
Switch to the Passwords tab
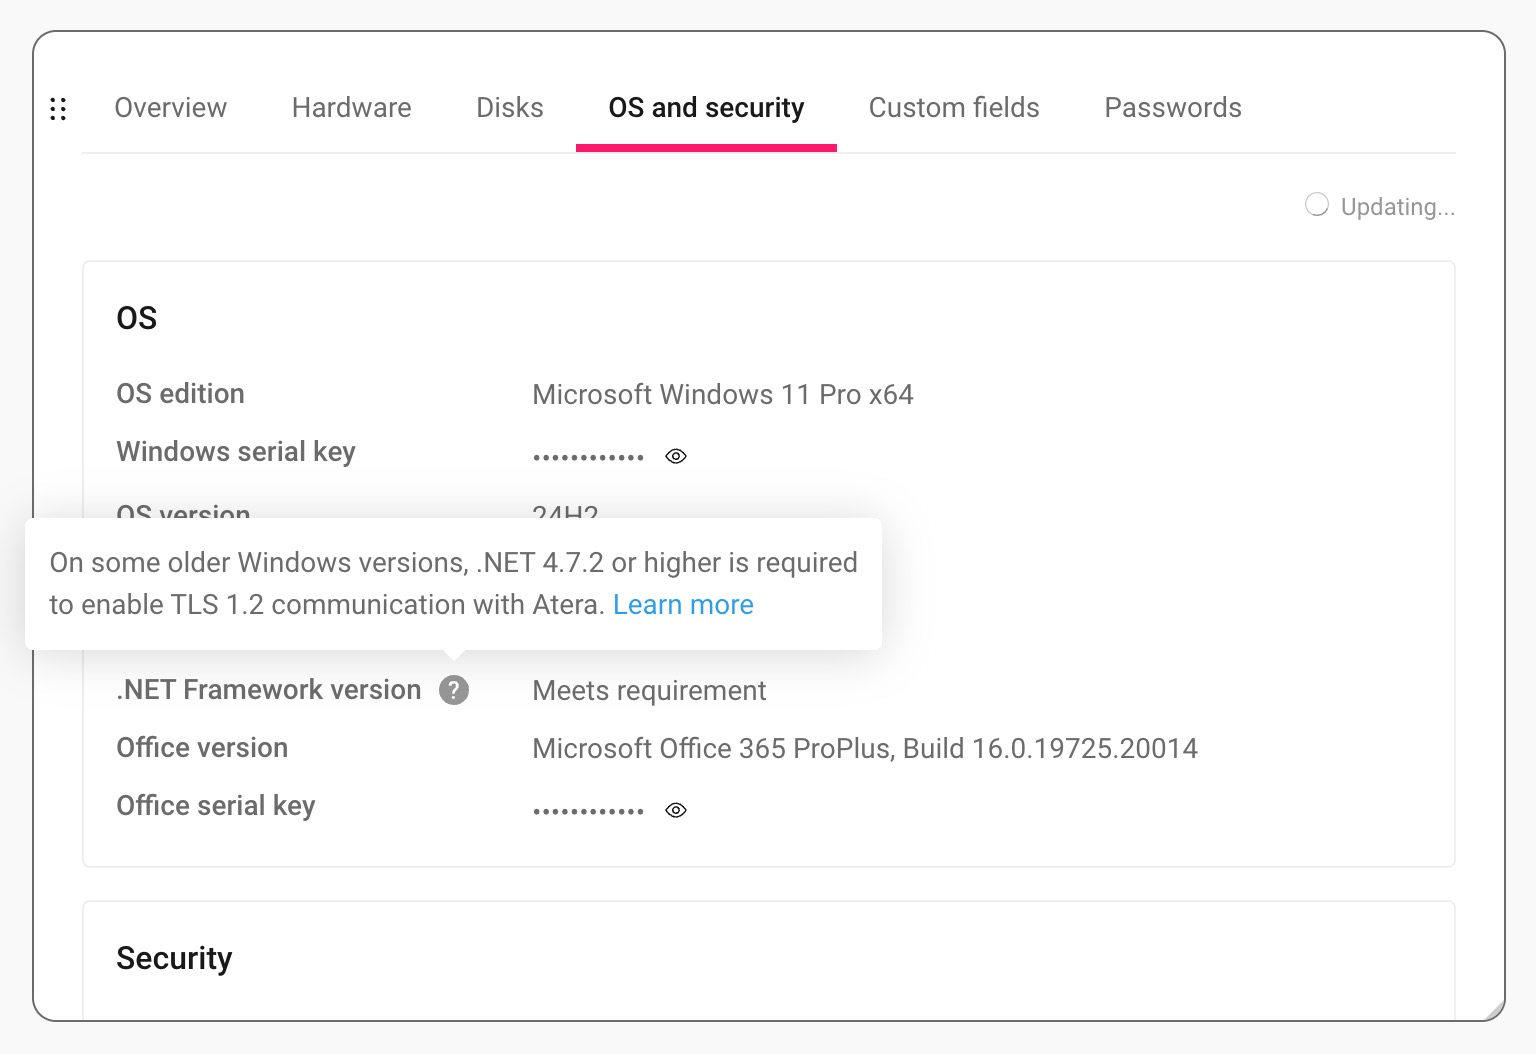(x=1173, y=108)
